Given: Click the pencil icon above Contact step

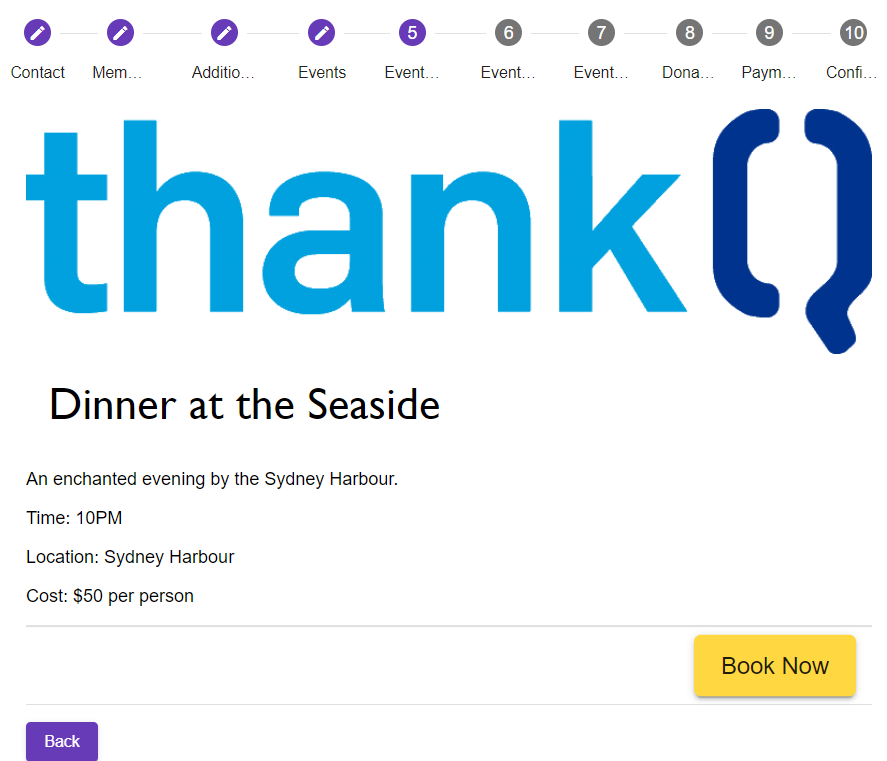Looking at the screenshot, I should click(38, 33).
